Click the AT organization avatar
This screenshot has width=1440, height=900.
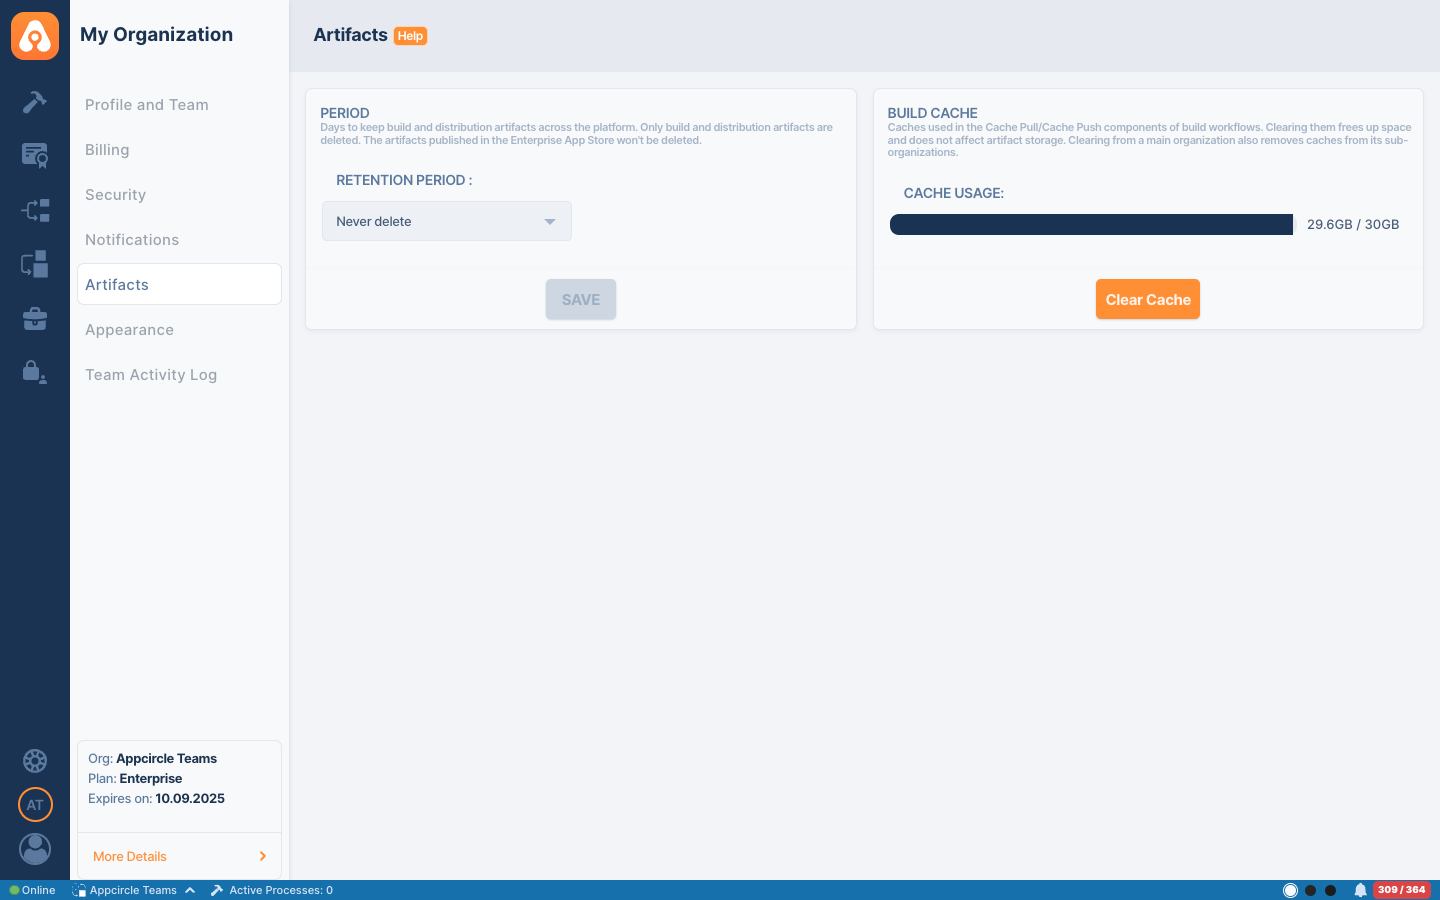point(35,805)
